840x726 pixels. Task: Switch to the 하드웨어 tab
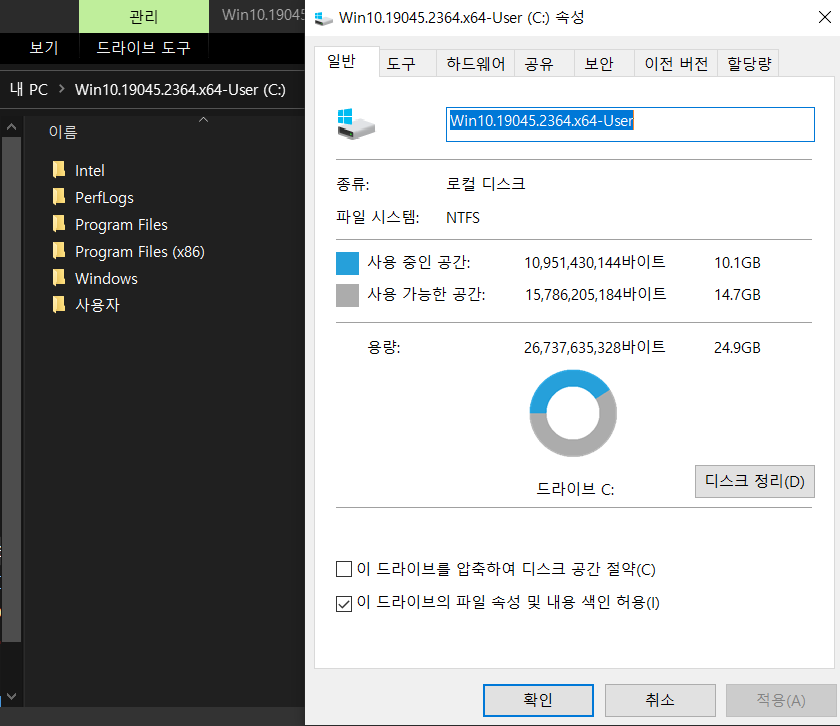[475, 64]
